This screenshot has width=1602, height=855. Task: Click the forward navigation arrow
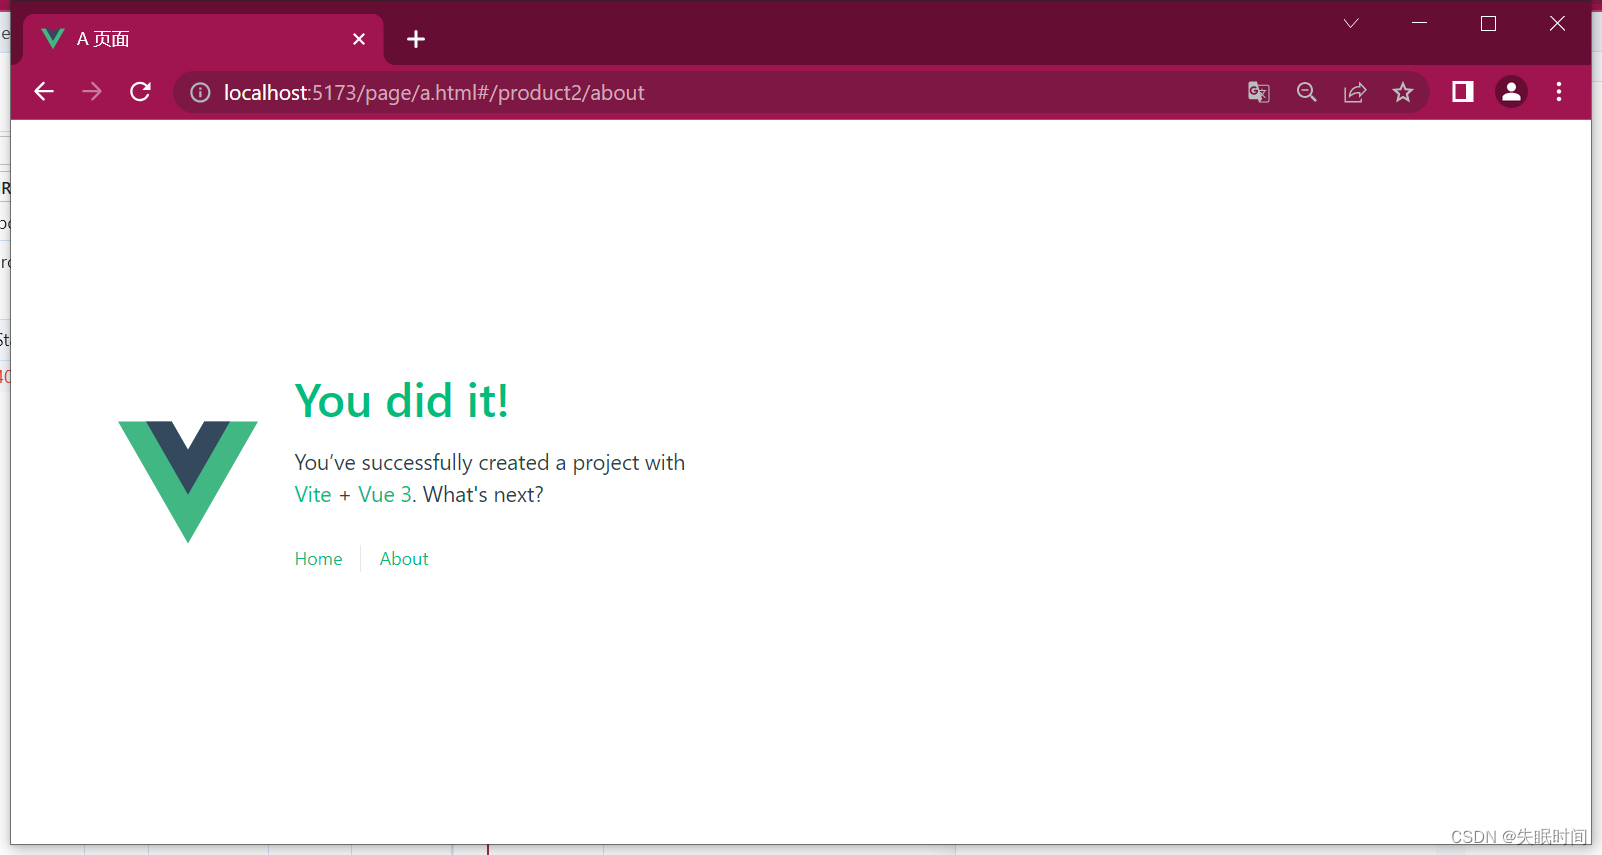92,92
